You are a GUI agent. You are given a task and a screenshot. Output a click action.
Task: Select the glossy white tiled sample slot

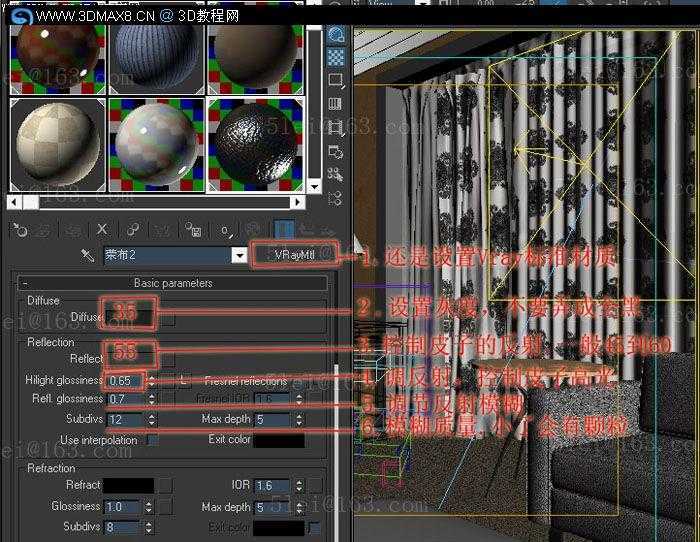(x=156, y=145)
